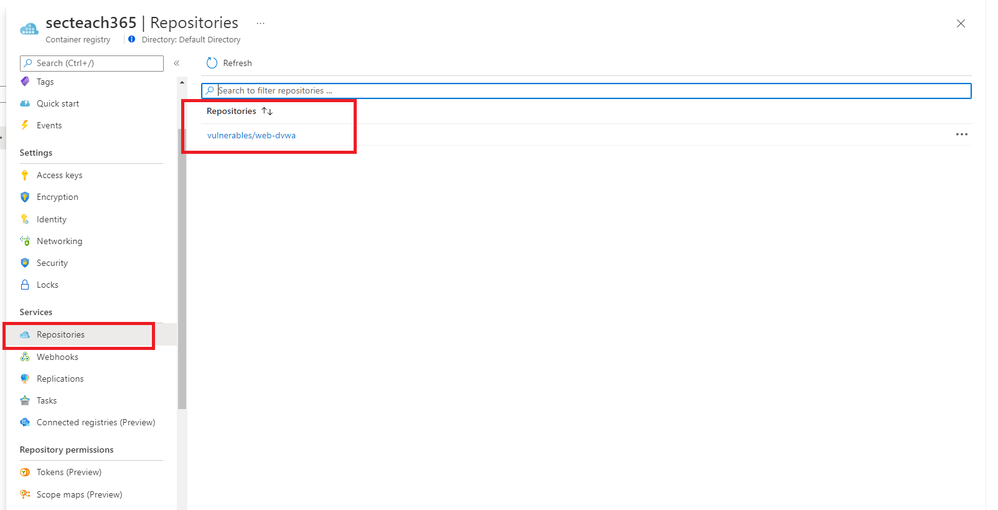Image resolution: width=998 pixels, height=510 pixels.
Task: Click the Settings section heading
Action: (x=36, y=153)
